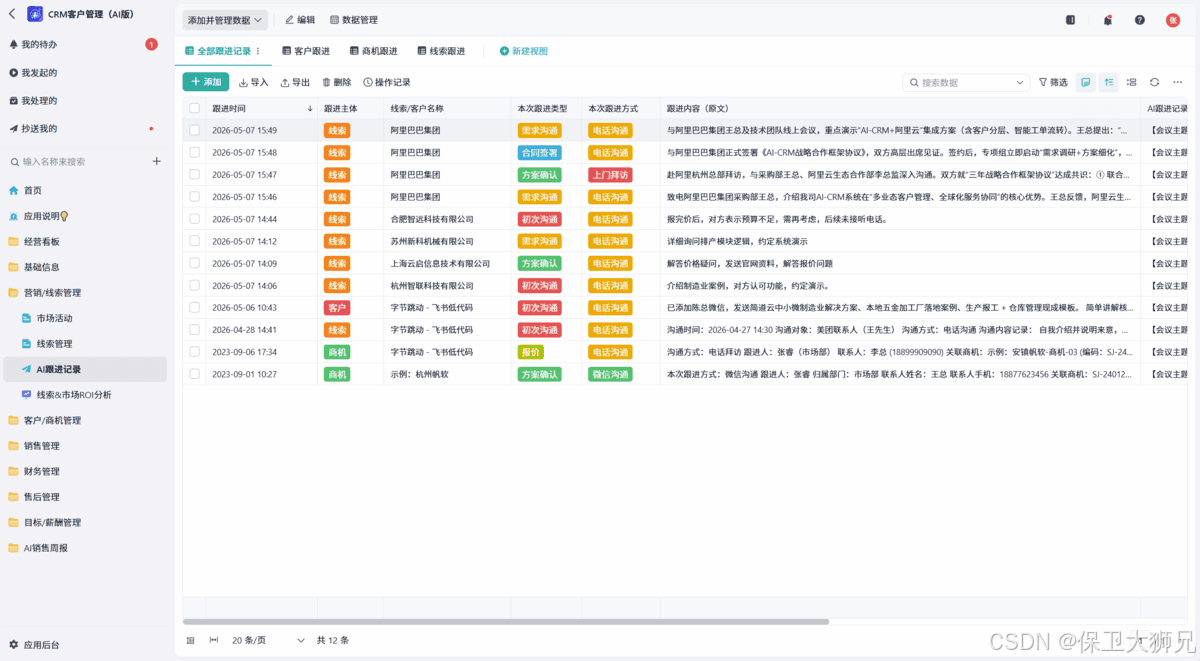Click the 筛选 filter button
Viewport: 1200px width, 661px height.
coord(1053,83)
